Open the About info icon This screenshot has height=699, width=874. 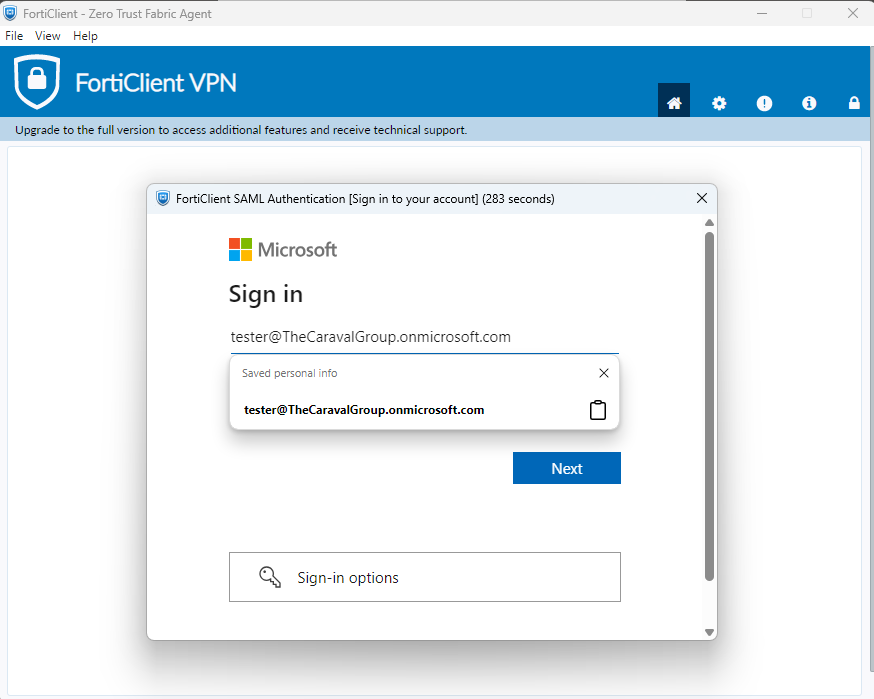(x=809, y=103)
